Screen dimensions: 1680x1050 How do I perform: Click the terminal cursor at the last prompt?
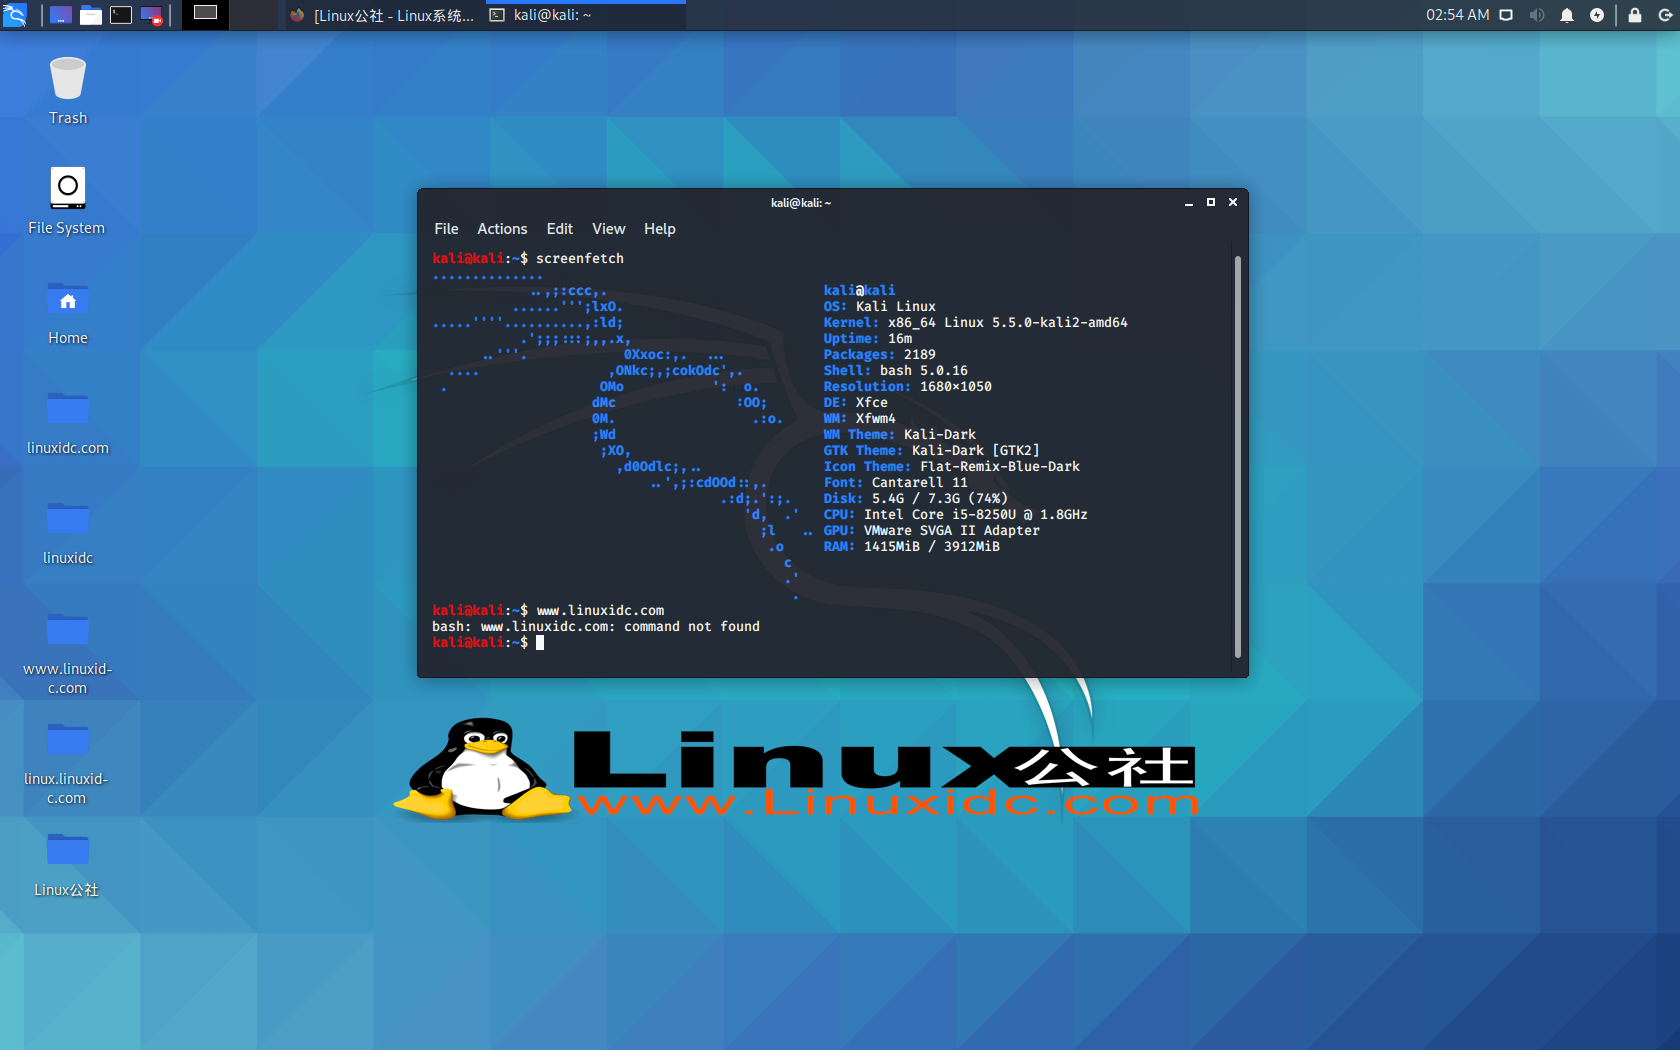(x=540, y=643)
